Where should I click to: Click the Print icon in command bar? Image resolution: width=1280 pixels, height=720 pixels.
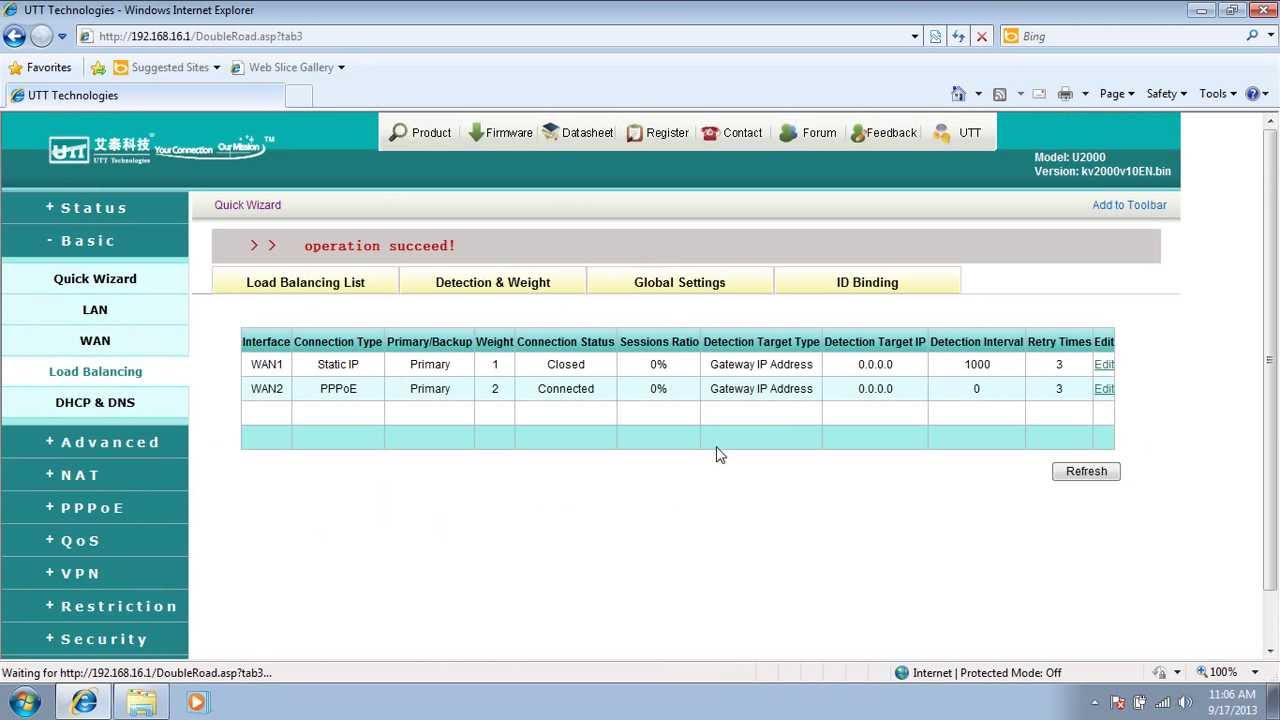coord(1065,93)
